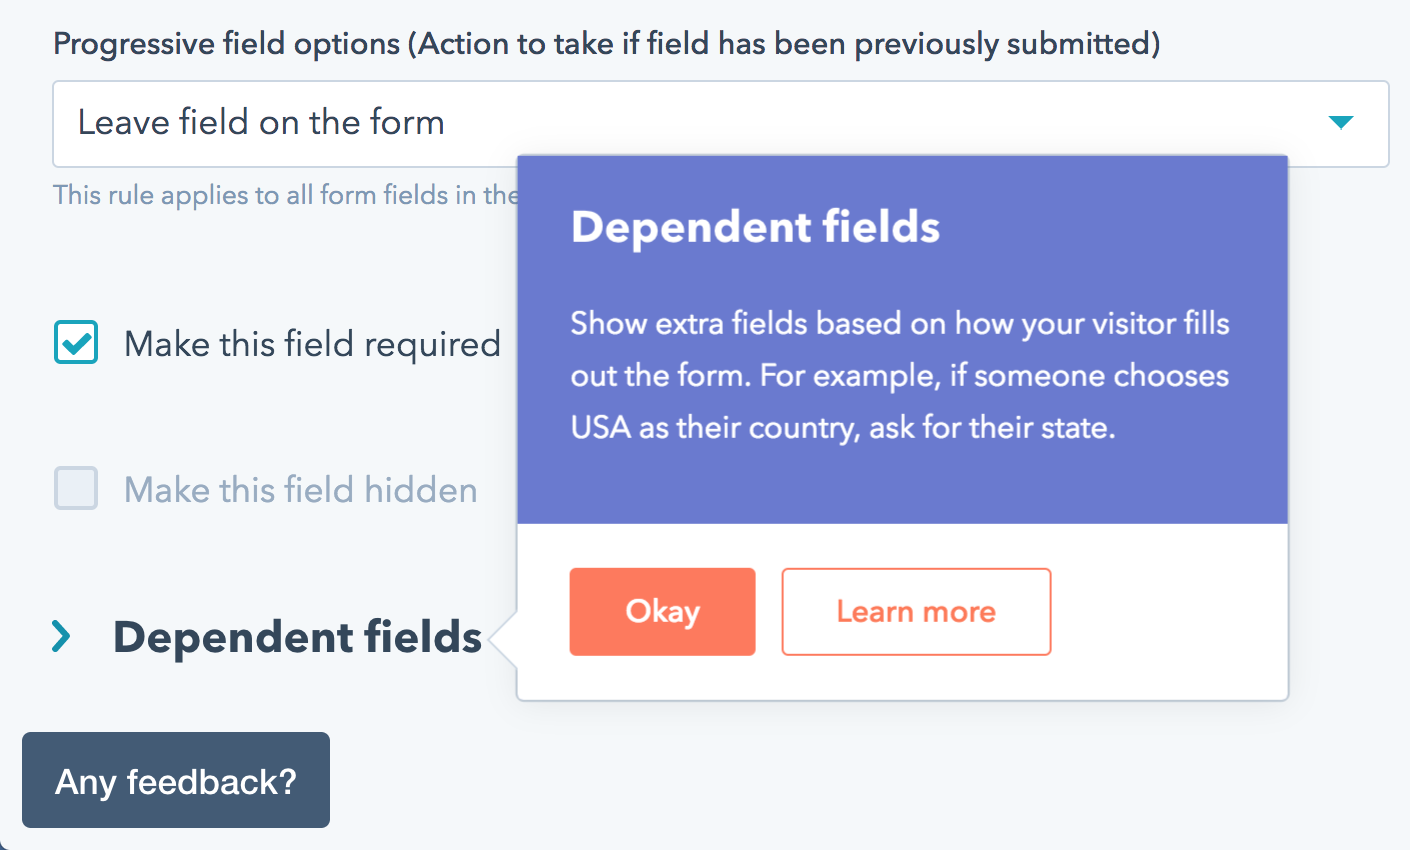Tick the Make this field hidden checkbox
Viewport: 1410px width, 850px height.
click(x=76, y=489)
